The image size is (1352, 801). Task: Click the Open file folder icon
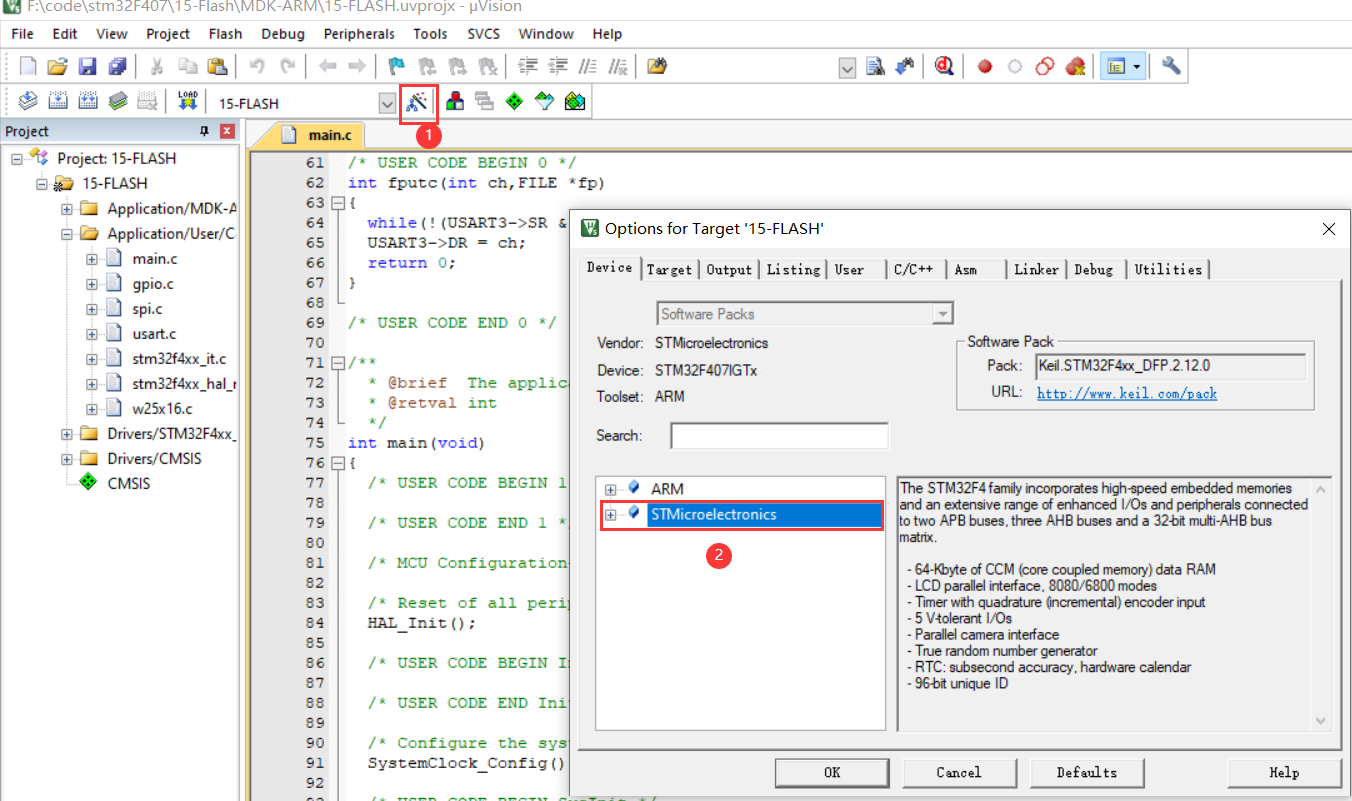pos(58,66)
